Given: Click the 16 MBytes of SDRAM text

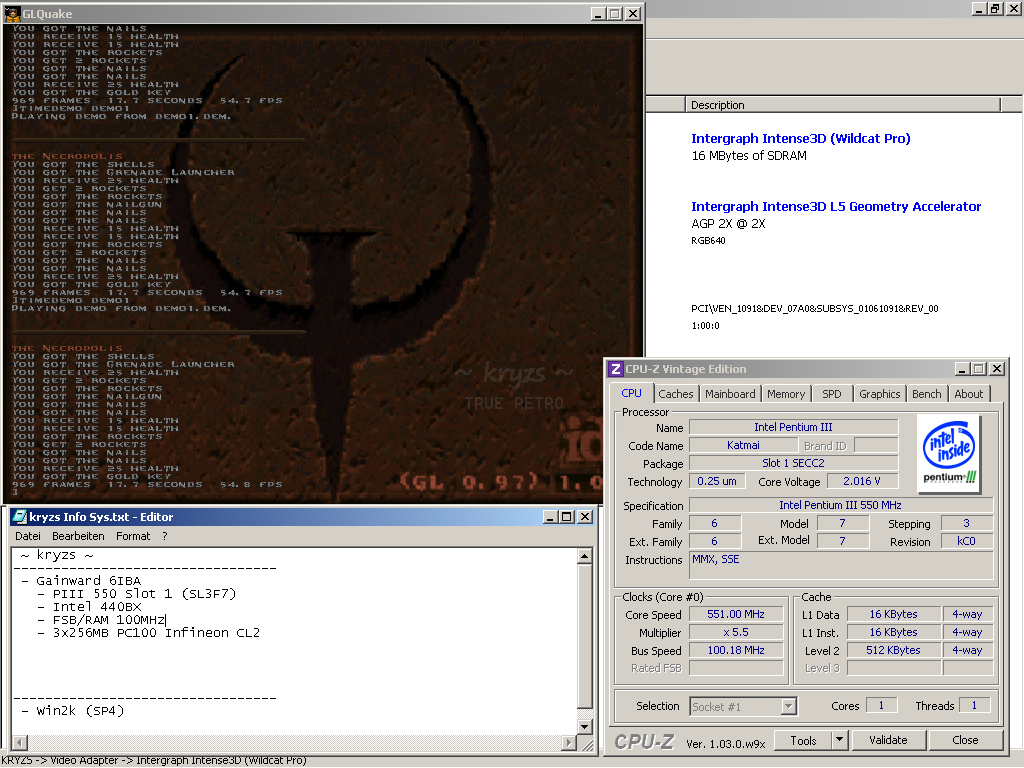Looking at the screenshot, I should click(x=749, y=155).
